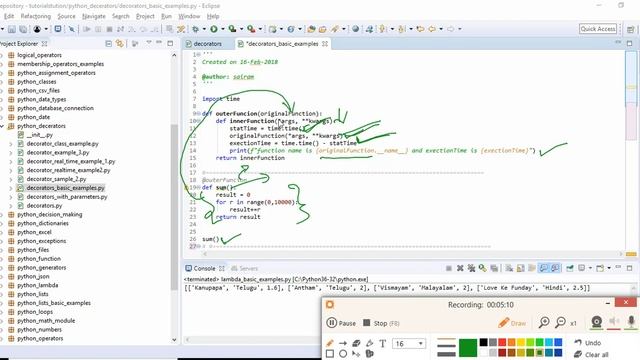640x360 pixels.
Task: Open decorators.py in Project Explorer
Action: pos(44,206)
